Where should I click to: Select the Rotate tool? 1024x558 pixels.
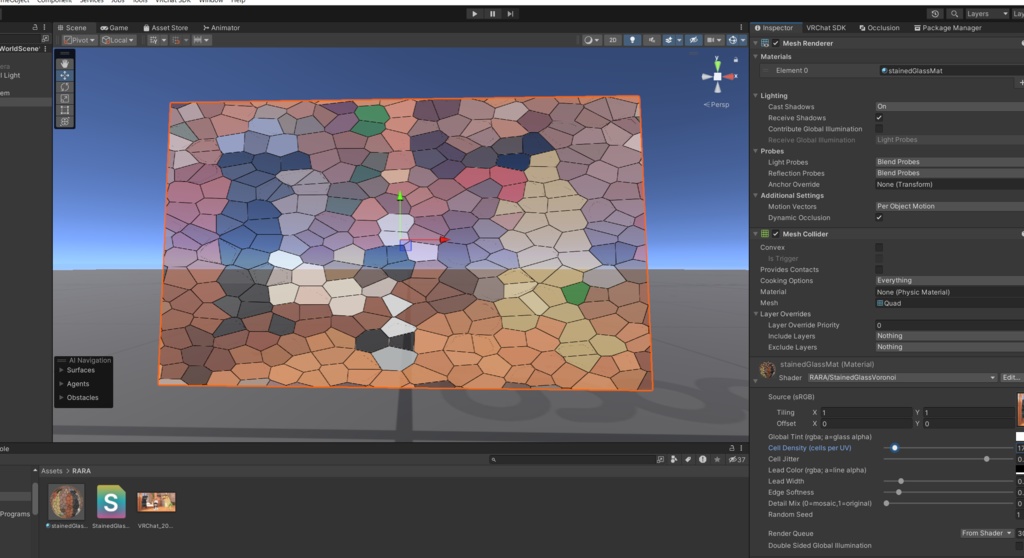65,87
